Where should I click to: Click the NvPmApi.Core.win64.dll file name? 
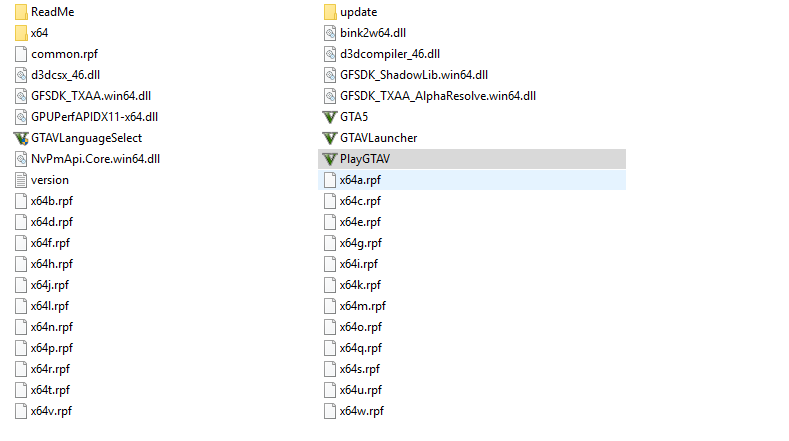[96, 159]
